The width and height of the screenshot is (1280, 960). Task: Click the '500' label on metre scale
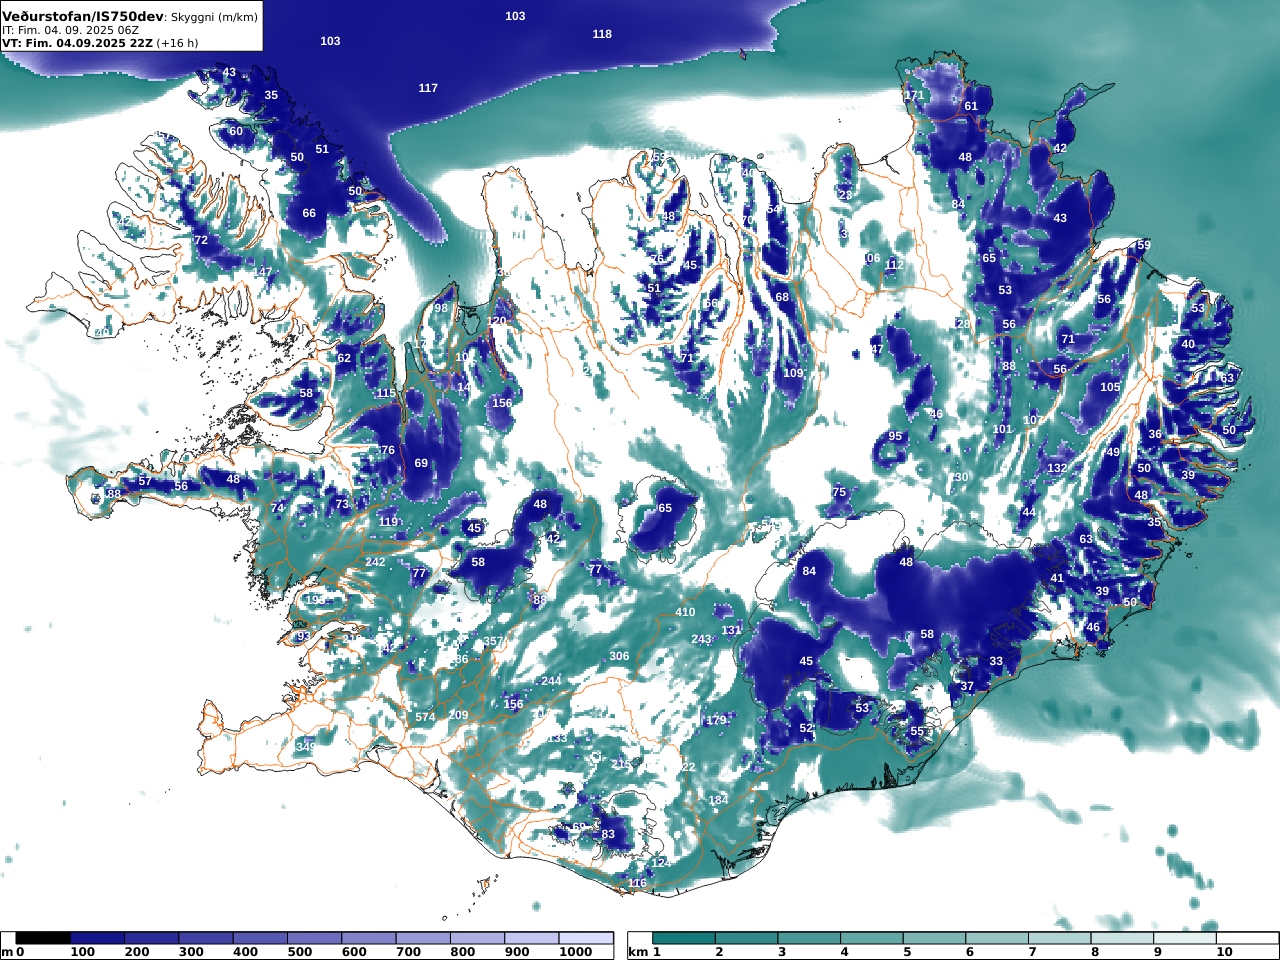pyautogui.click(x=300, y=952)
